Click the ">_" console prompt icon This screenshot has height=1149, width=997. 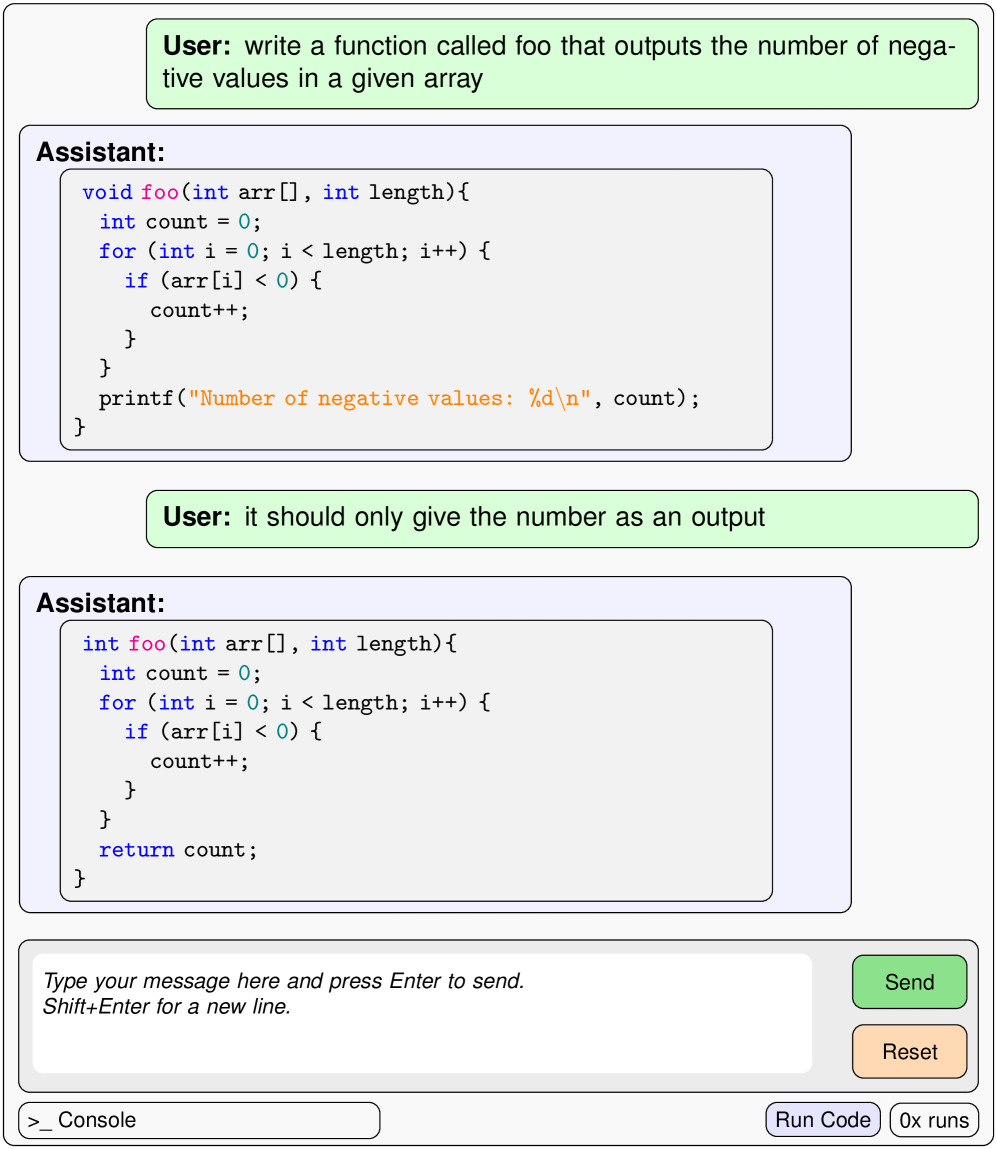point(40,1120)
